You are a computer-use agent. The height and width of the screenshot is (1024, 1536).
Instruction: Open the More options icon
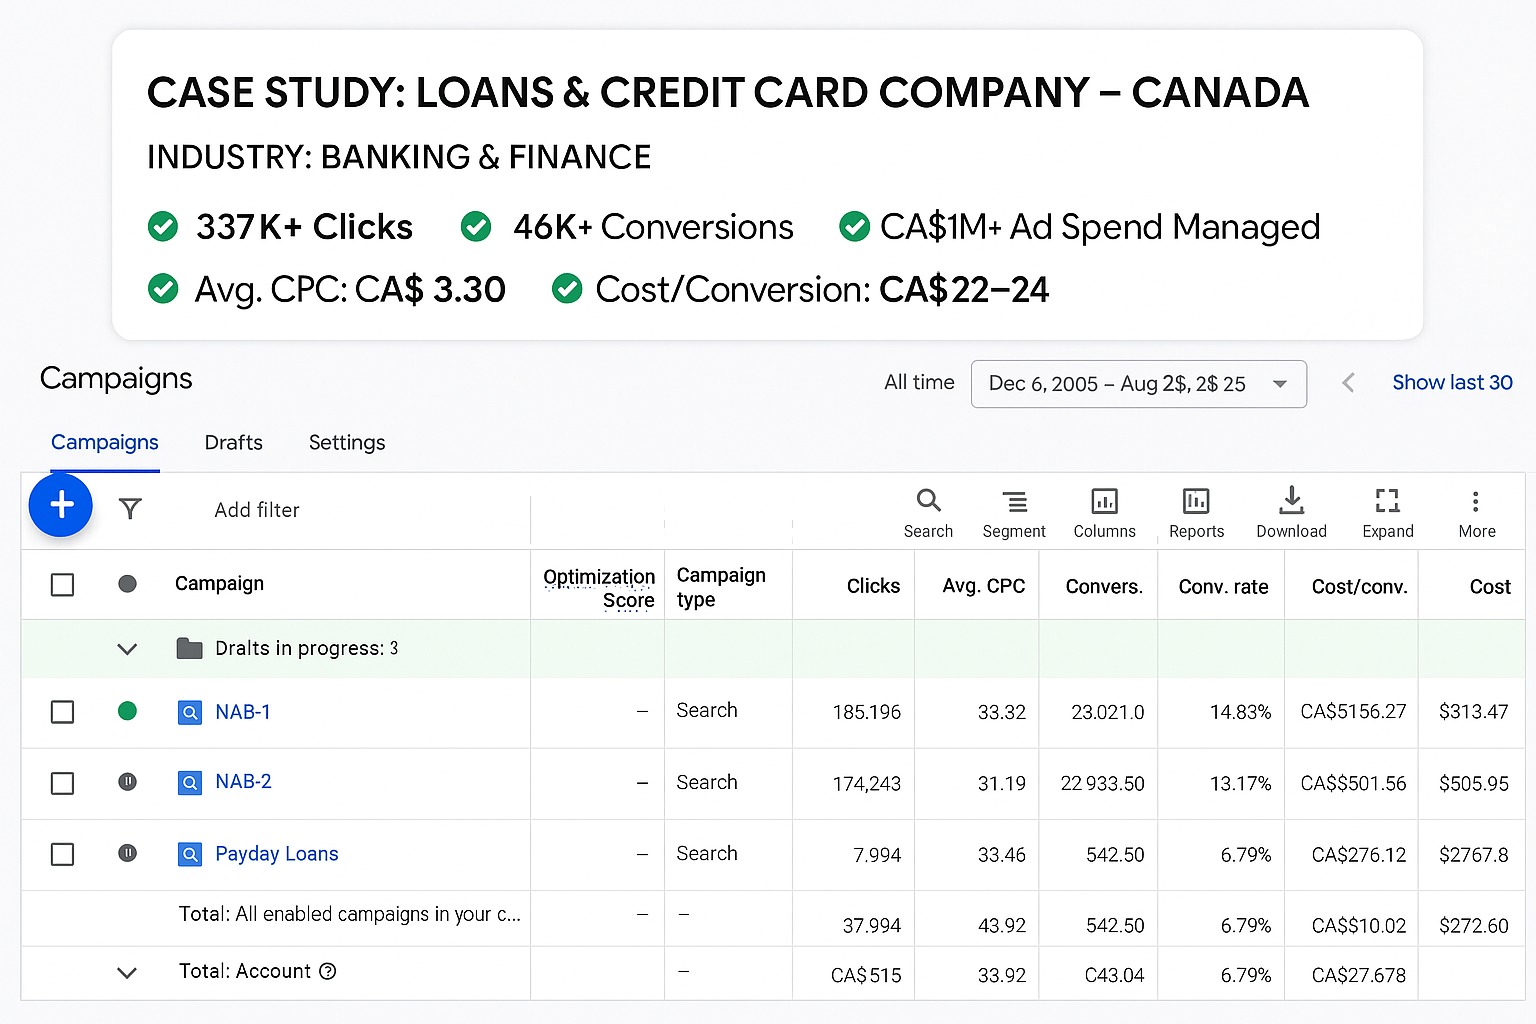tap(1476, 501)
